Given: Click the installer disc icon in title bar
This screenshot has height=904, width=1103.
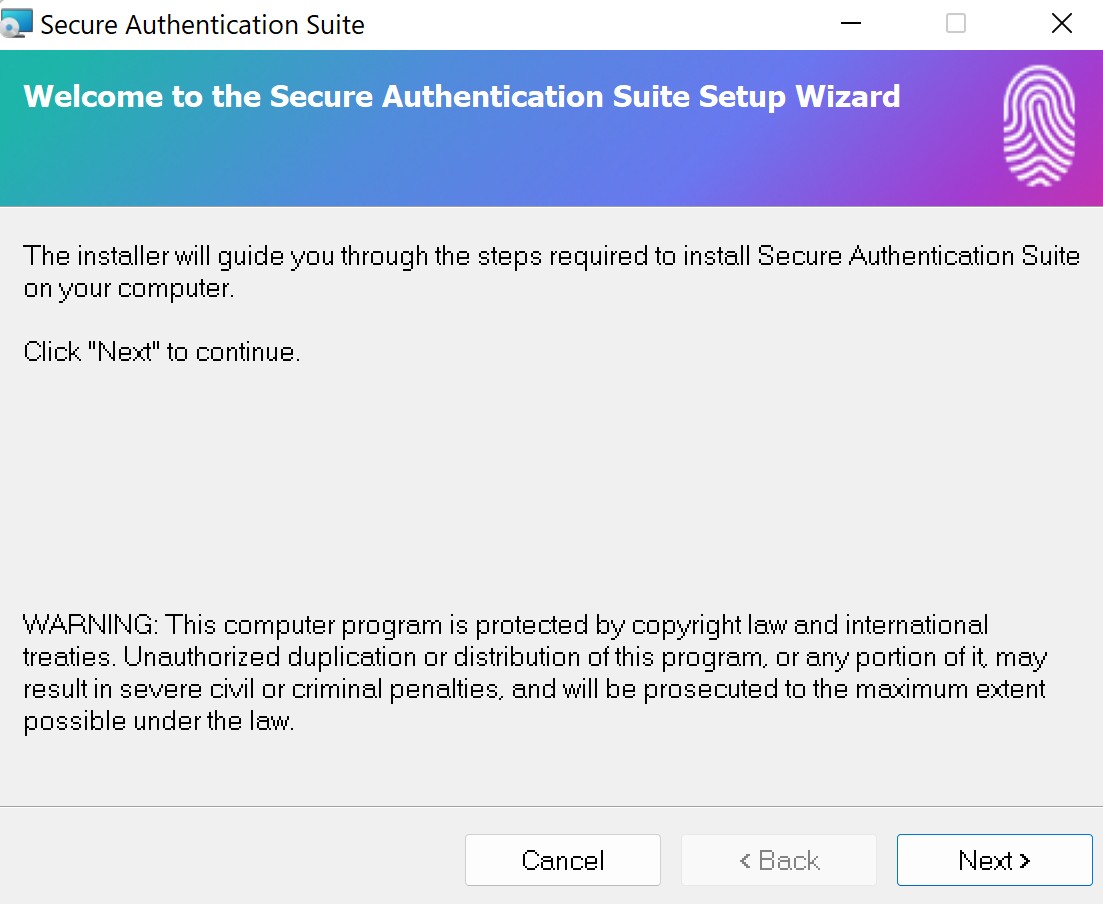Looking at the screenshot, I should 15,23.
